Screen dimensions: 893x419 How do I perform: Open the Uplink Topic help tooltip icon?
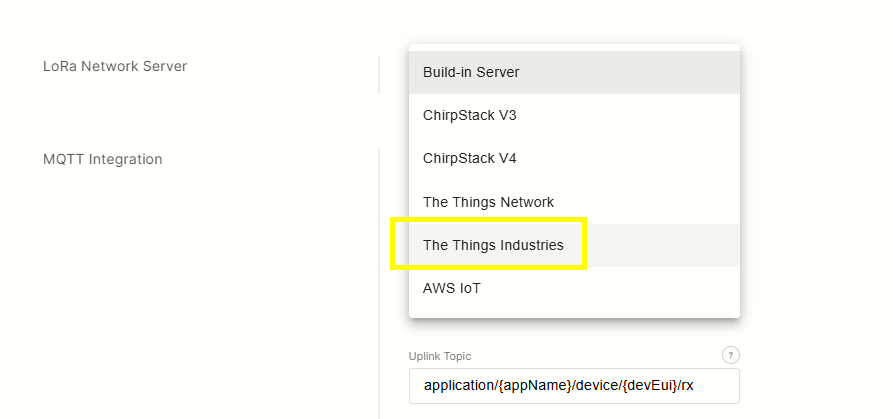point(730,355)
